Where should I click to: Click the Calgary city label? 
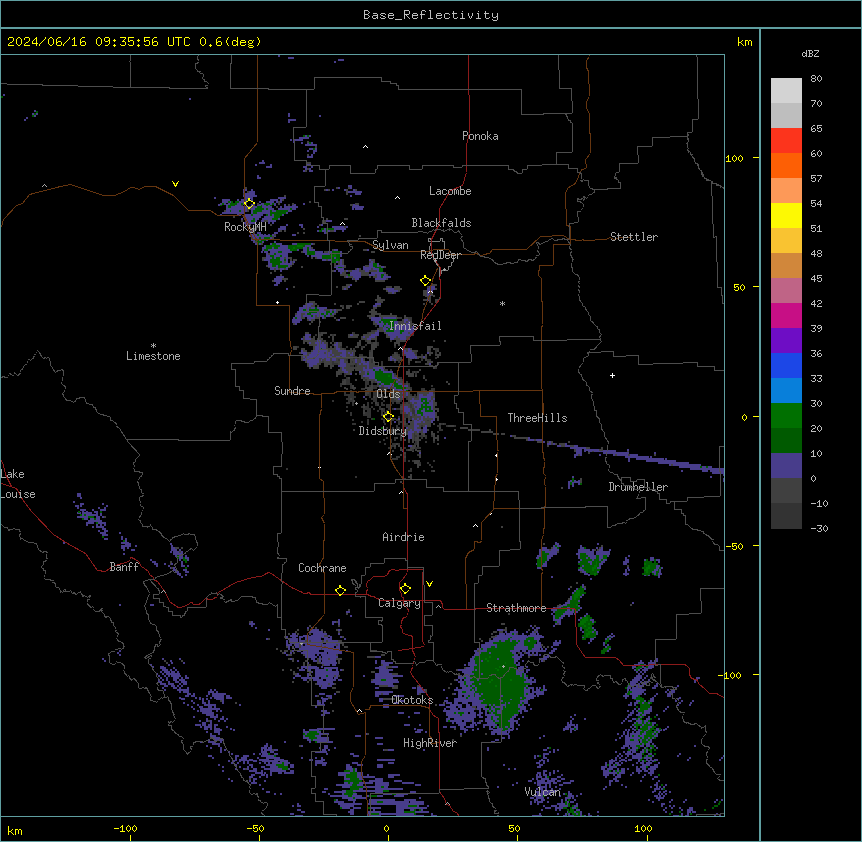coord(400,603)
